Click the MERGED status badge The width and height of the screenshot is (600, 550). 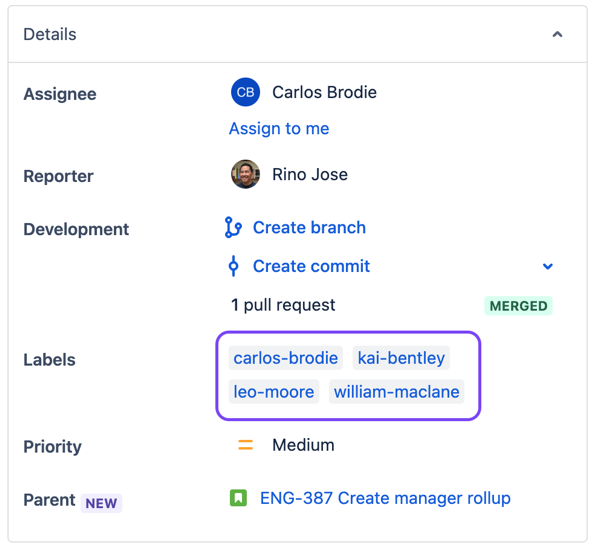pyautogui.click(x=518, y=306)
